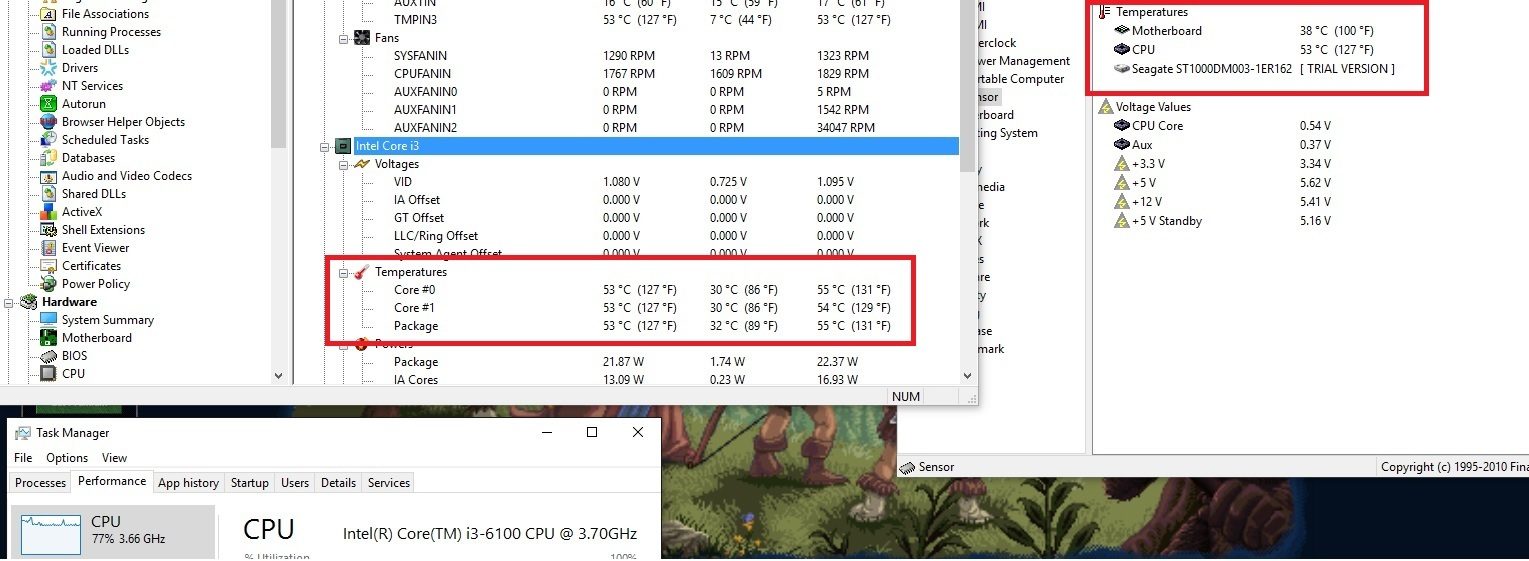This screenshot has width=1529, height=561.
Task: Open the Power Policy entry
Action: (x=96, y=284)
